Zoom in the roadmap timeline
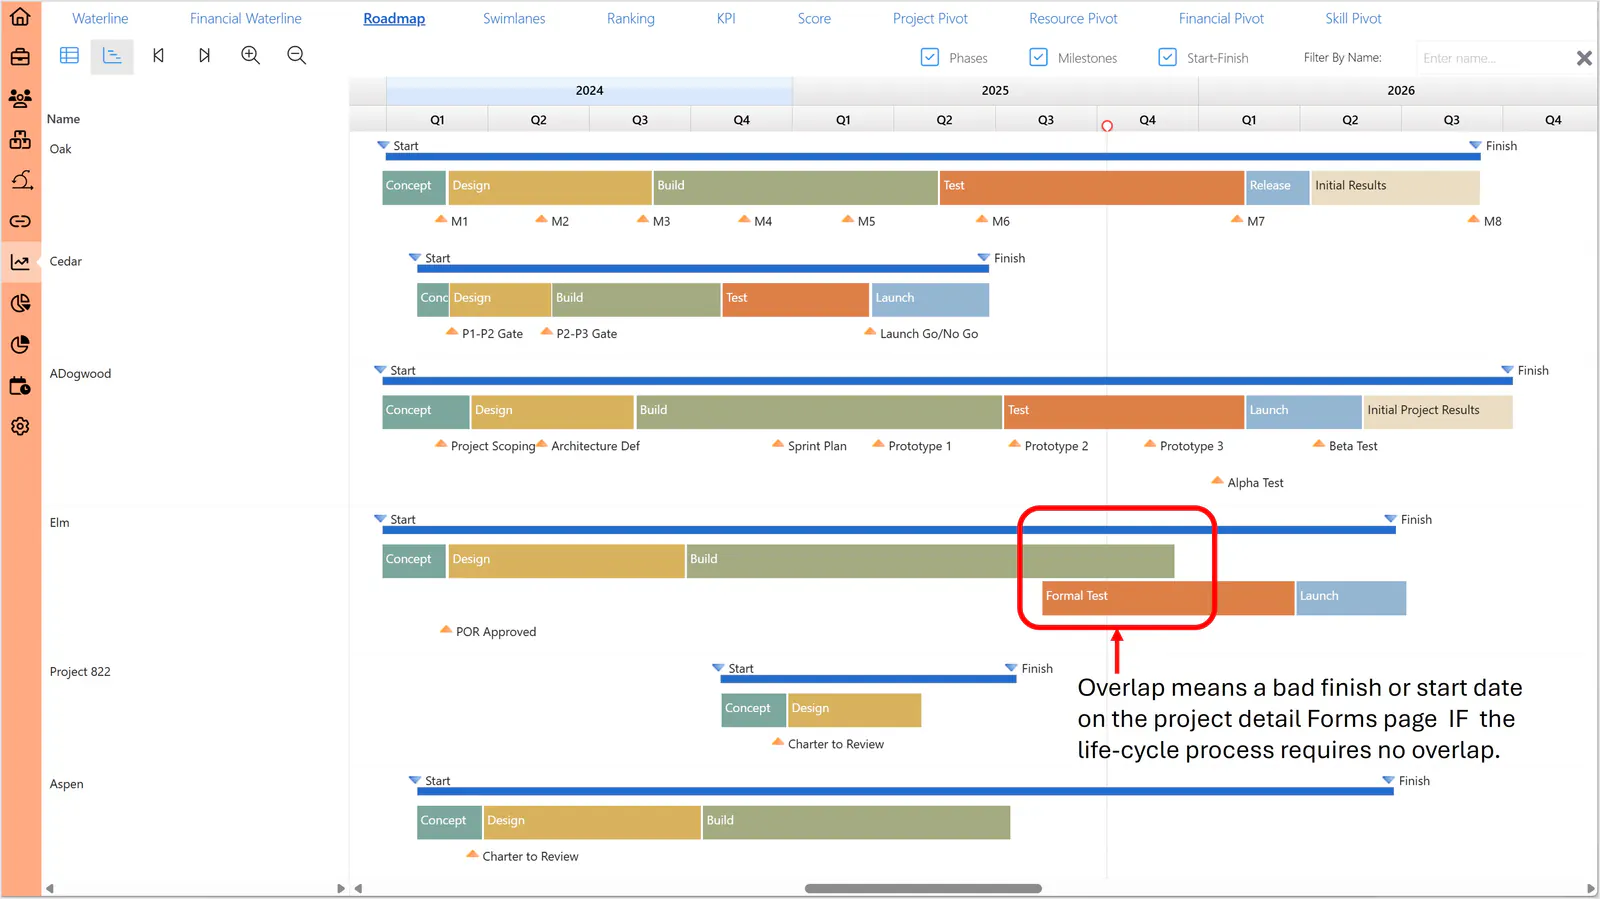 250,56
